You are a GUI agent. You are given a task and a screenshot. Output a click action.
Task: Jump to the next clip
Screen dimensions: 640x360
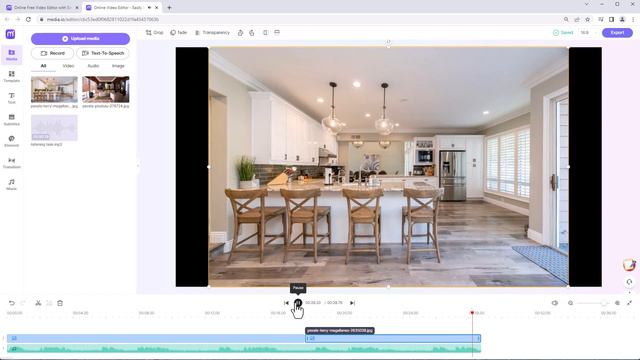coord(352,303)
